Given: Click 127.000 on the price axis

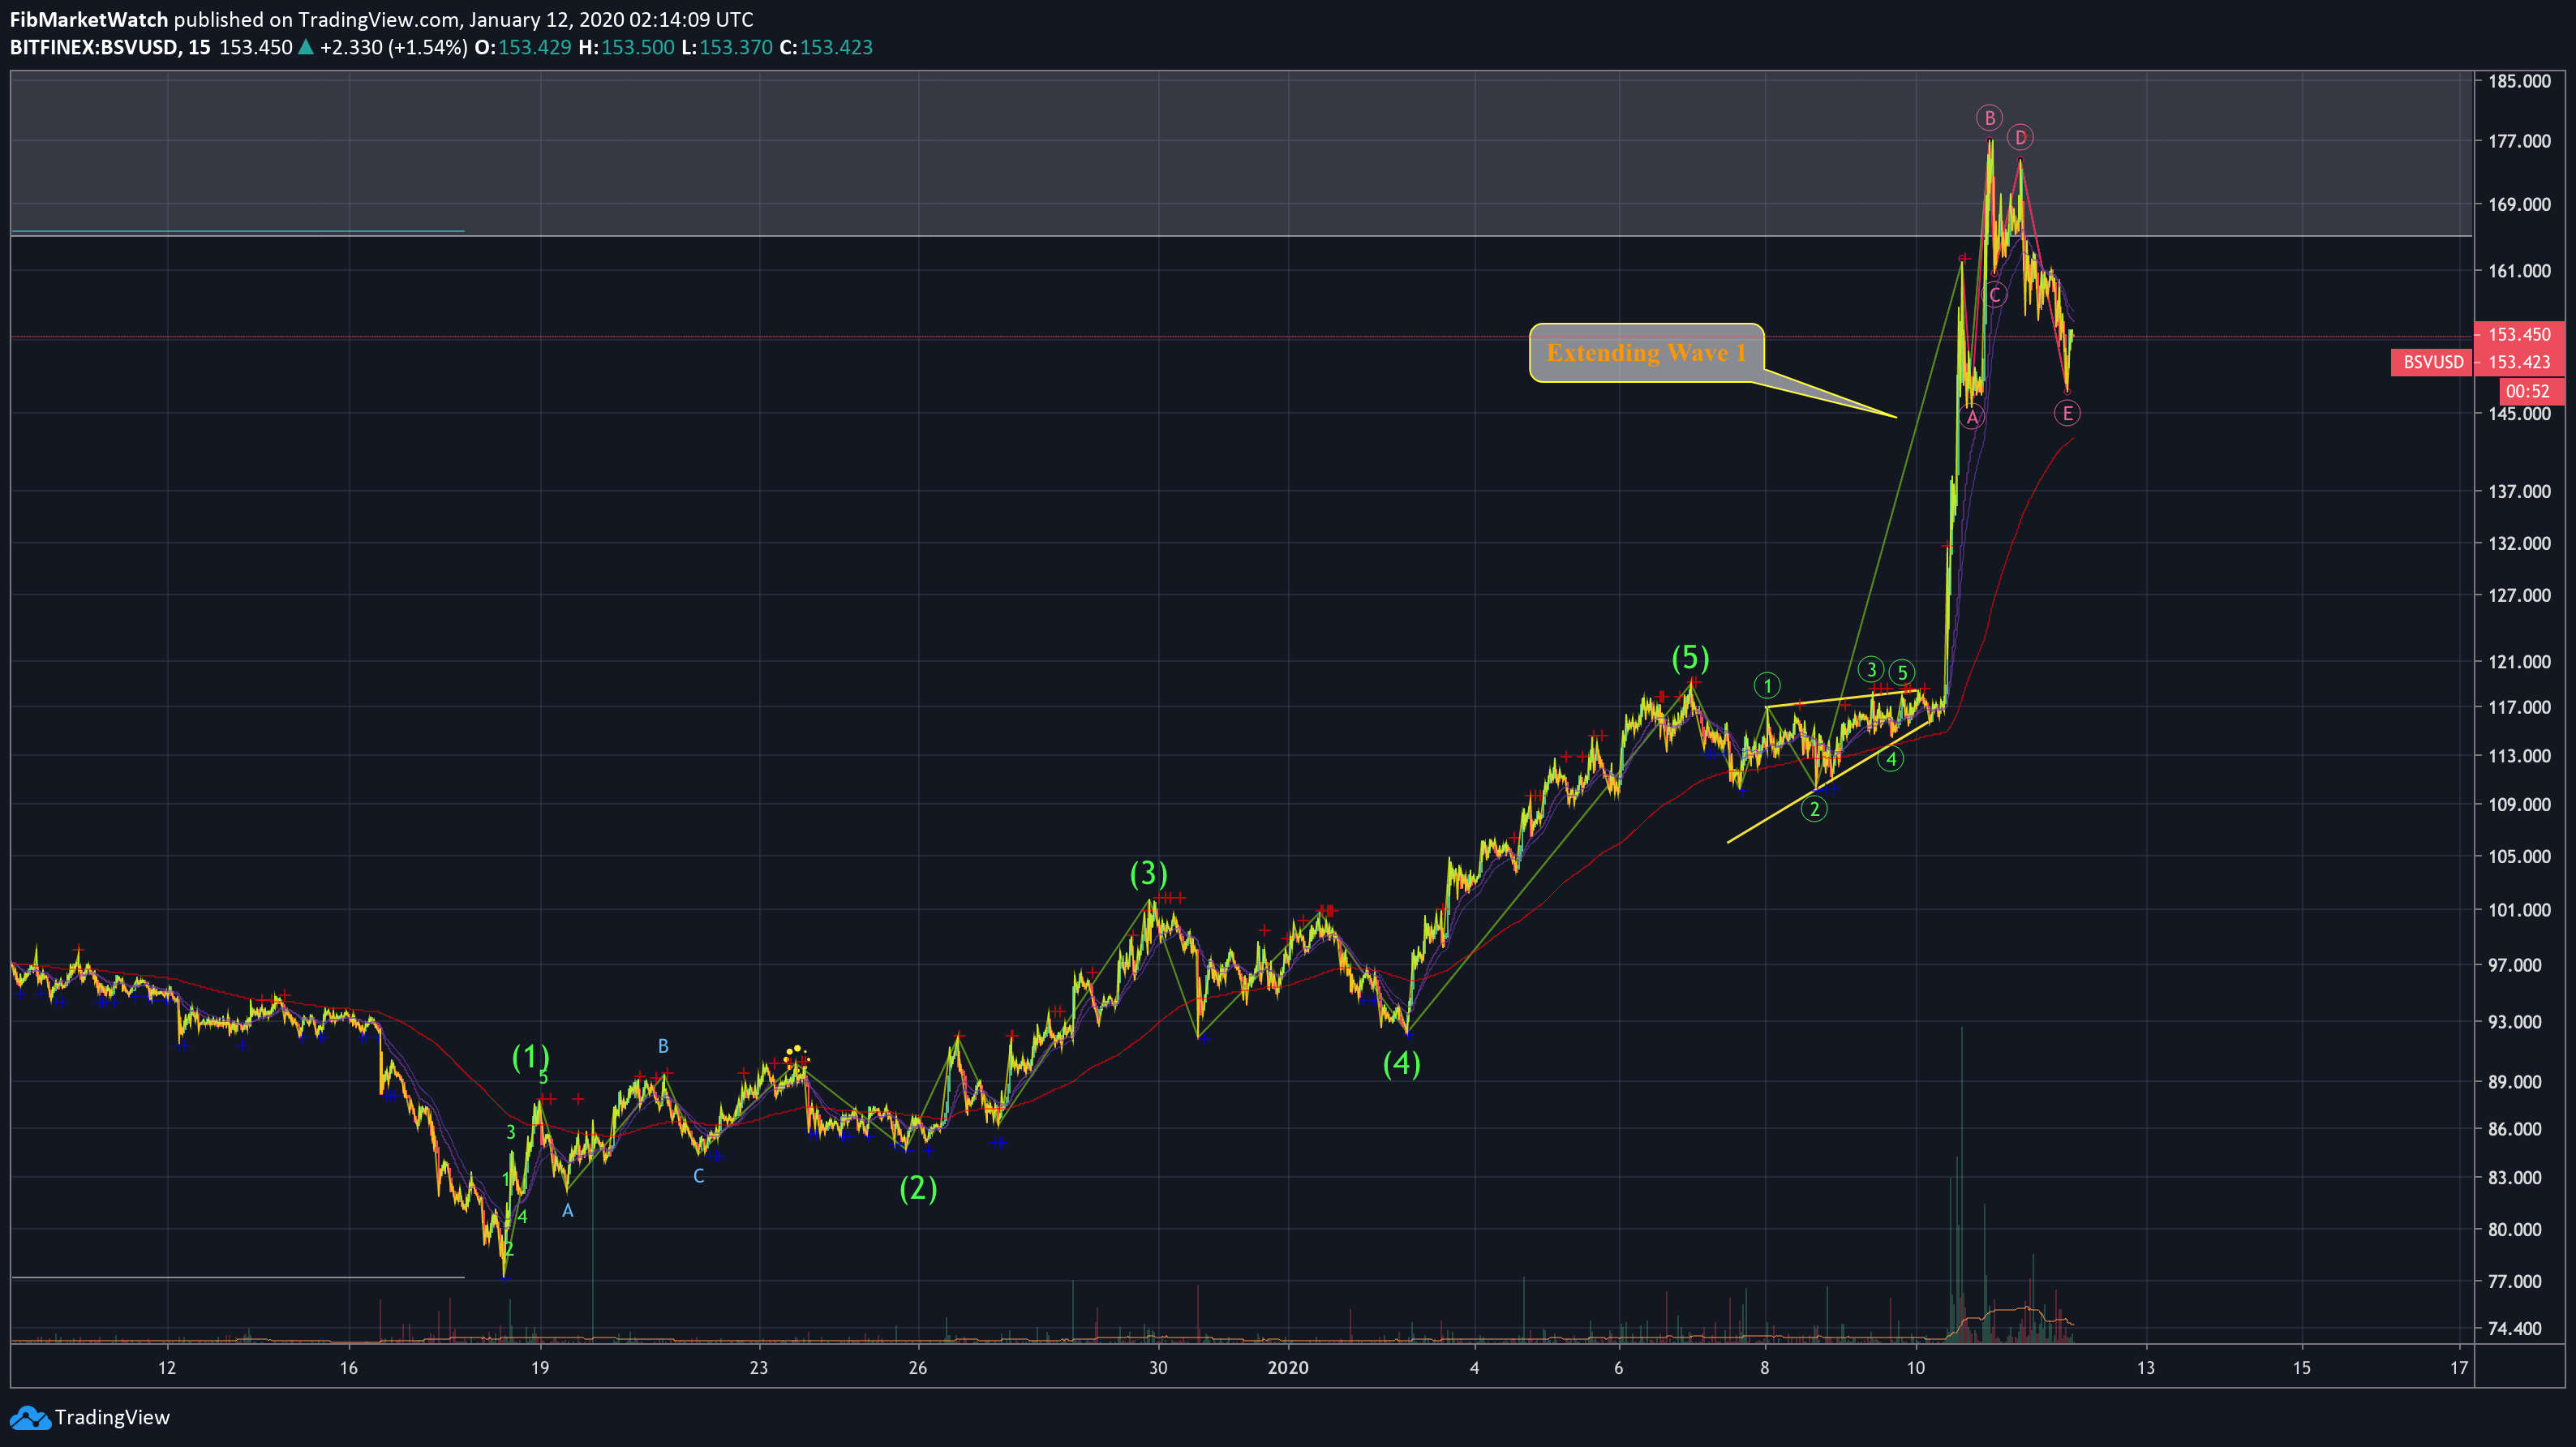Looking at the screenshot, I should [2519, 595].
